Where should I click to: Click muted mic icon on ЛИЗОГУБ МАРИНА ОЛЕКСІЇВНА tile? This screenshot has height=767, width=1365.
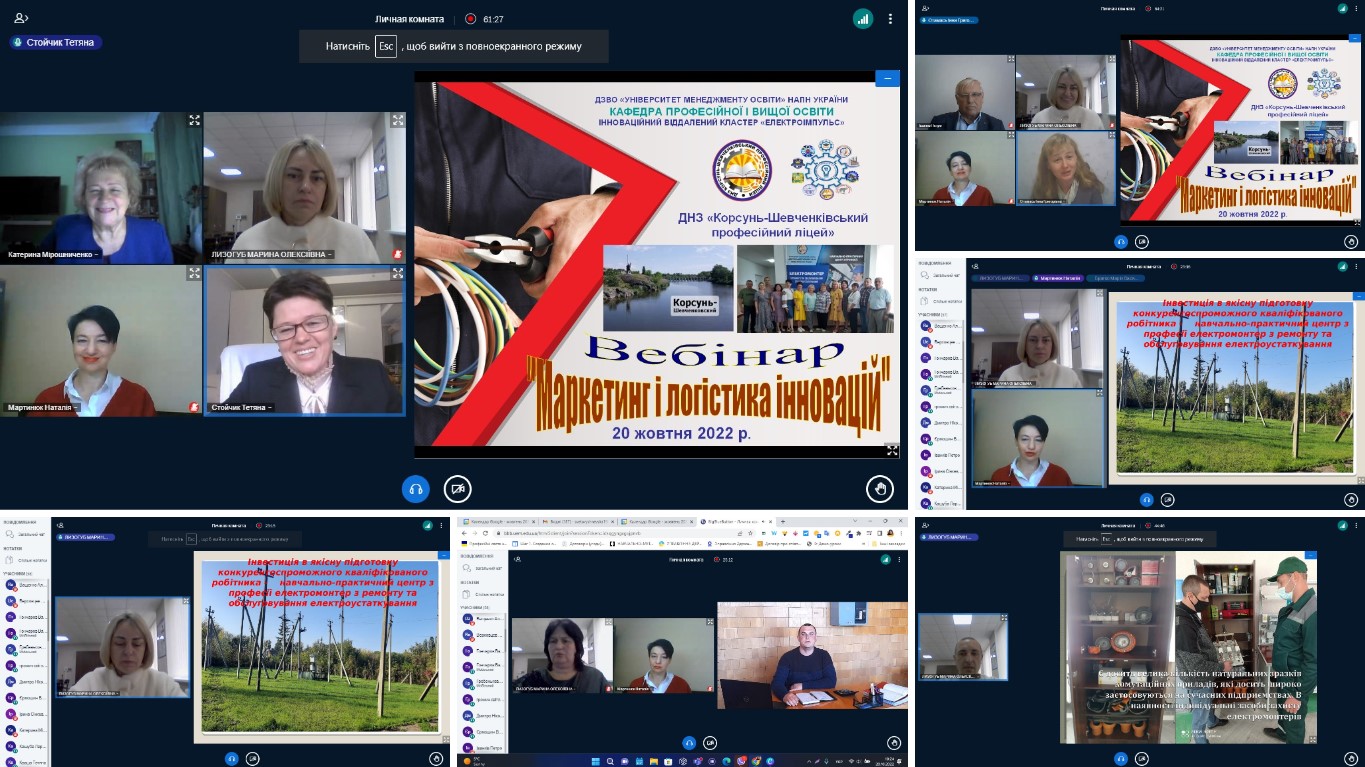click(398, 255)
